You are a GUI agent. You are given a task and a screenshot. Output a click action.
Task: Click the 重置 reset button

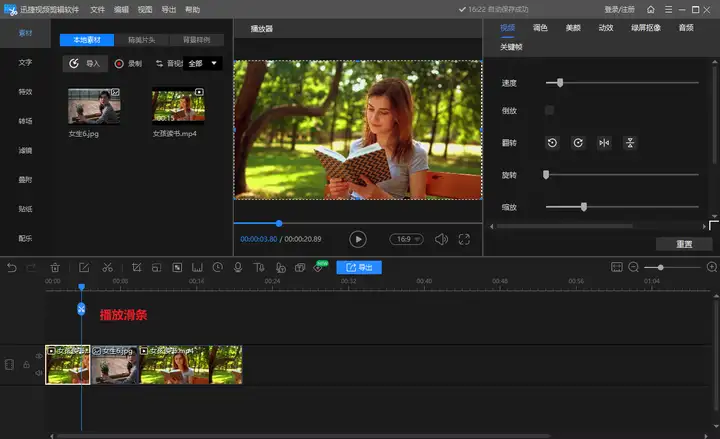[684, 244]
